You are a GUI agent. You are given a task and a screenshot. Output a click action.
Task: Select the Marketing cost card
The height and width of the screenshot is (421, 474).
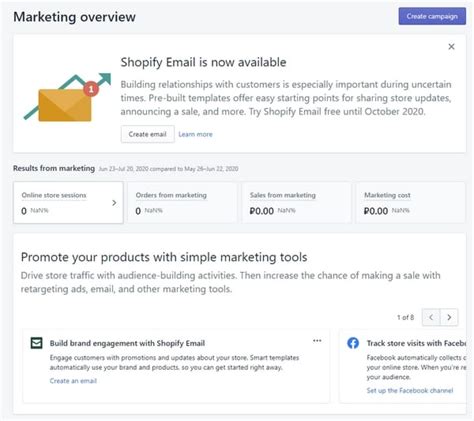pos(410,202)
